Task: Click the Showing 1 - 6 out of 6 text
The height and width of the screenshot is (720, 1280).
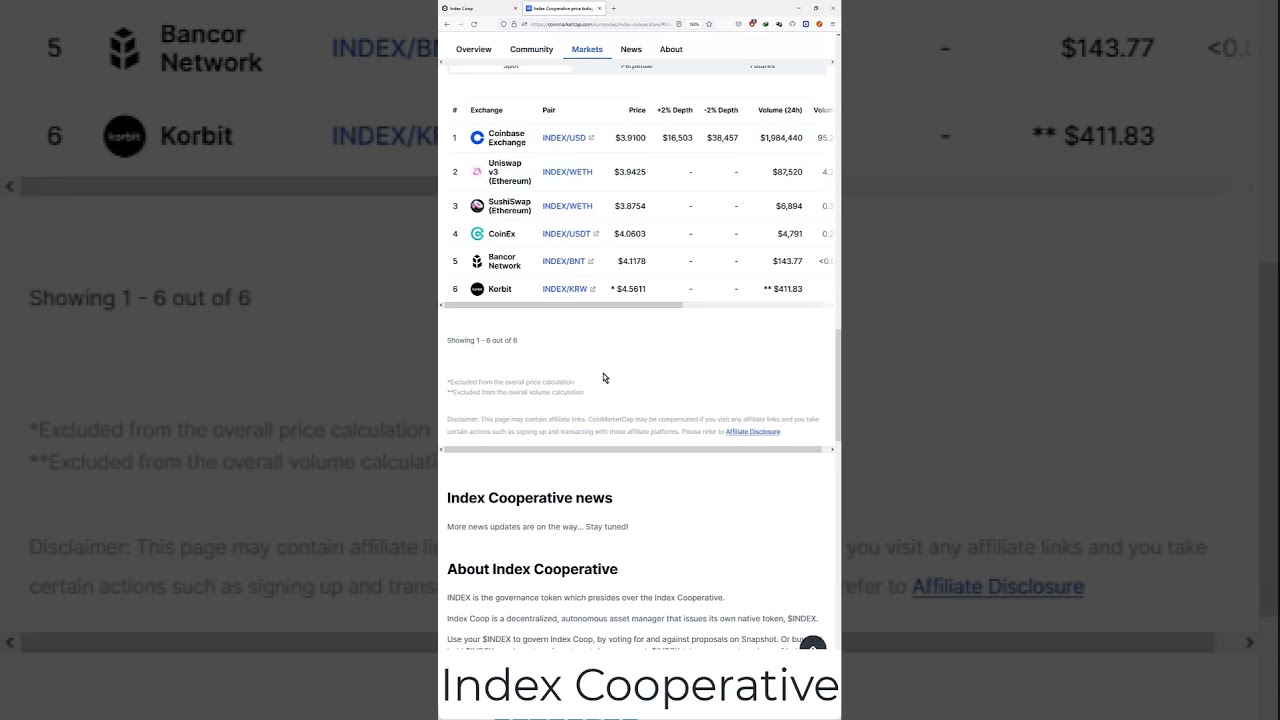Action: pos(482,341)
